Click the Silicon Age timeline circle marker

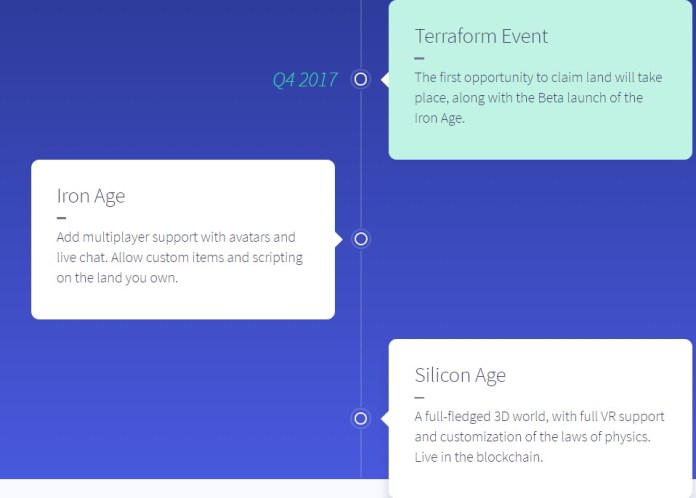click(x=360, y=419)
